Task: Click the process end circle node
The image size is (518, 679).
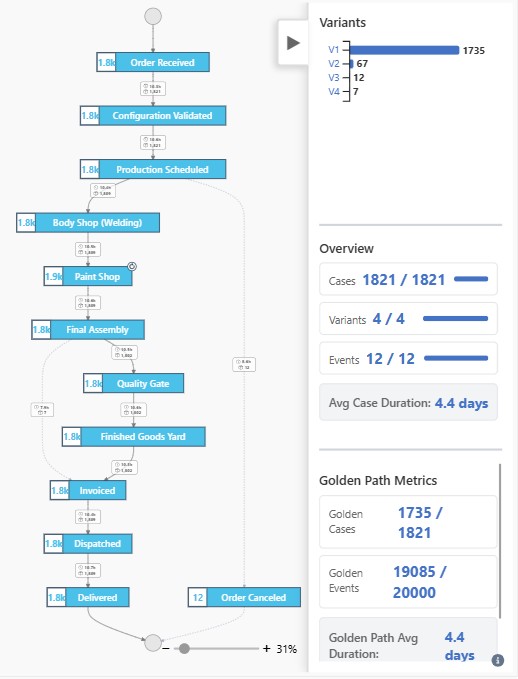Action: click(153, 643)
